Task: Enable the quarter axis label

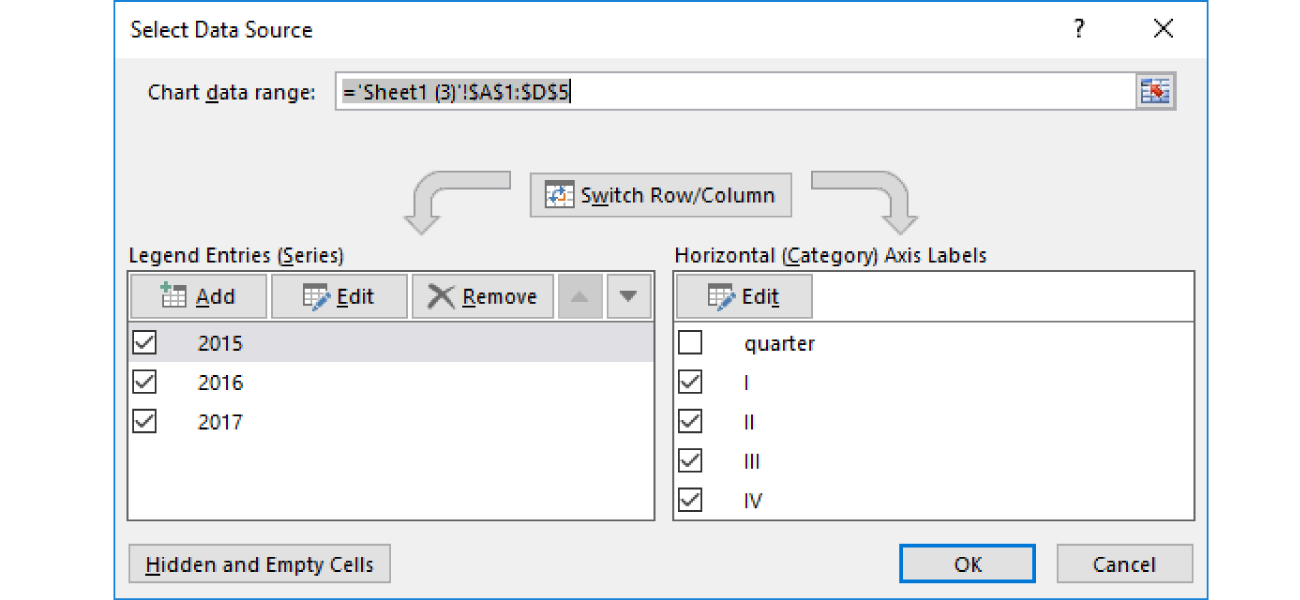Action: (690, 342)
